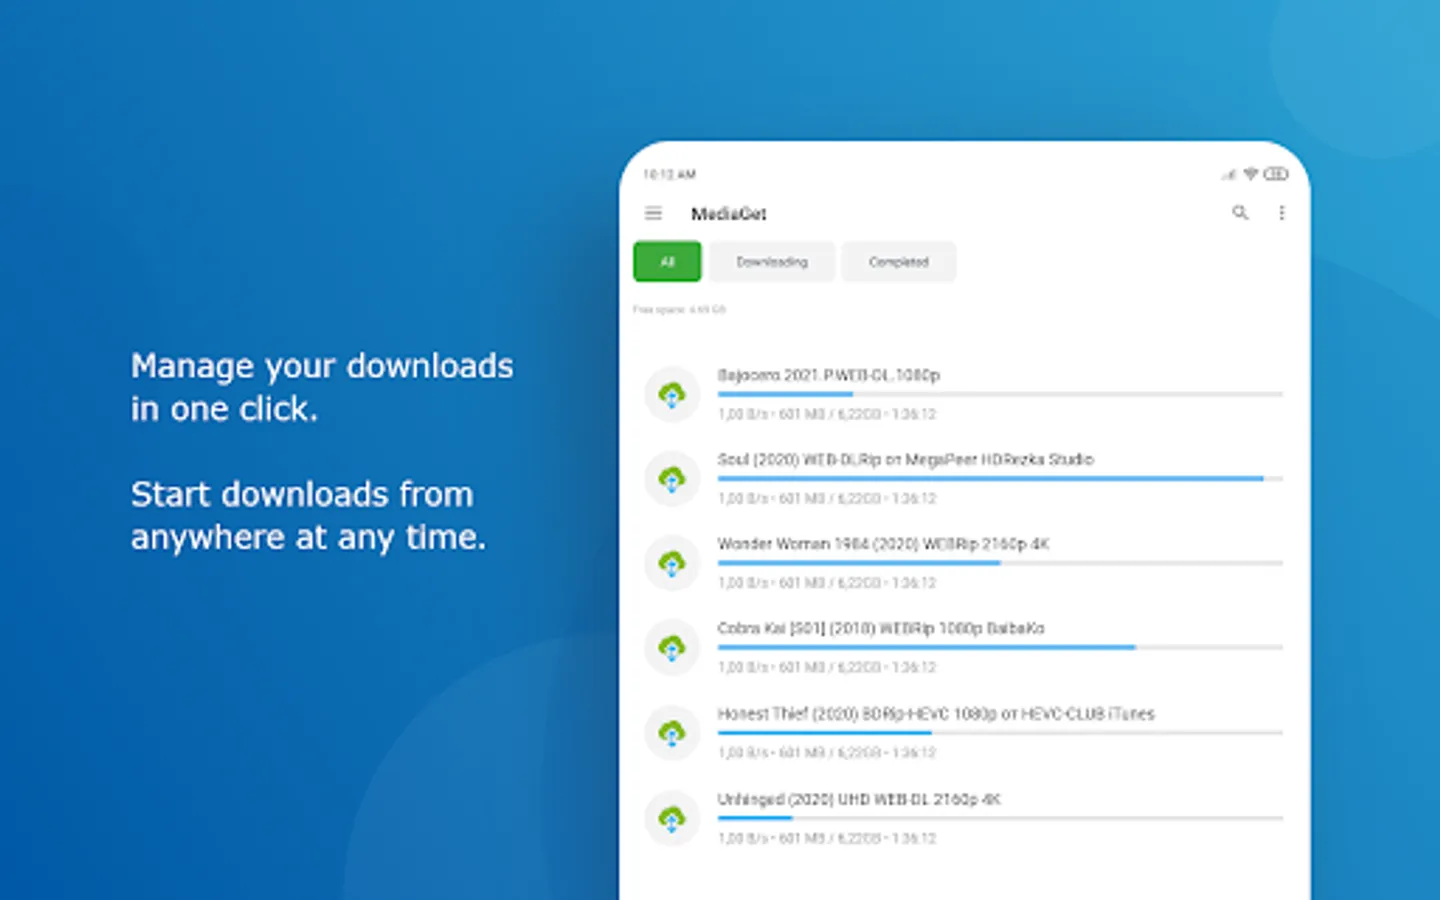Click the Free space label
The height and width of the screenshot is (900, 1440).
pyautogui.click(x=679, y=309)
